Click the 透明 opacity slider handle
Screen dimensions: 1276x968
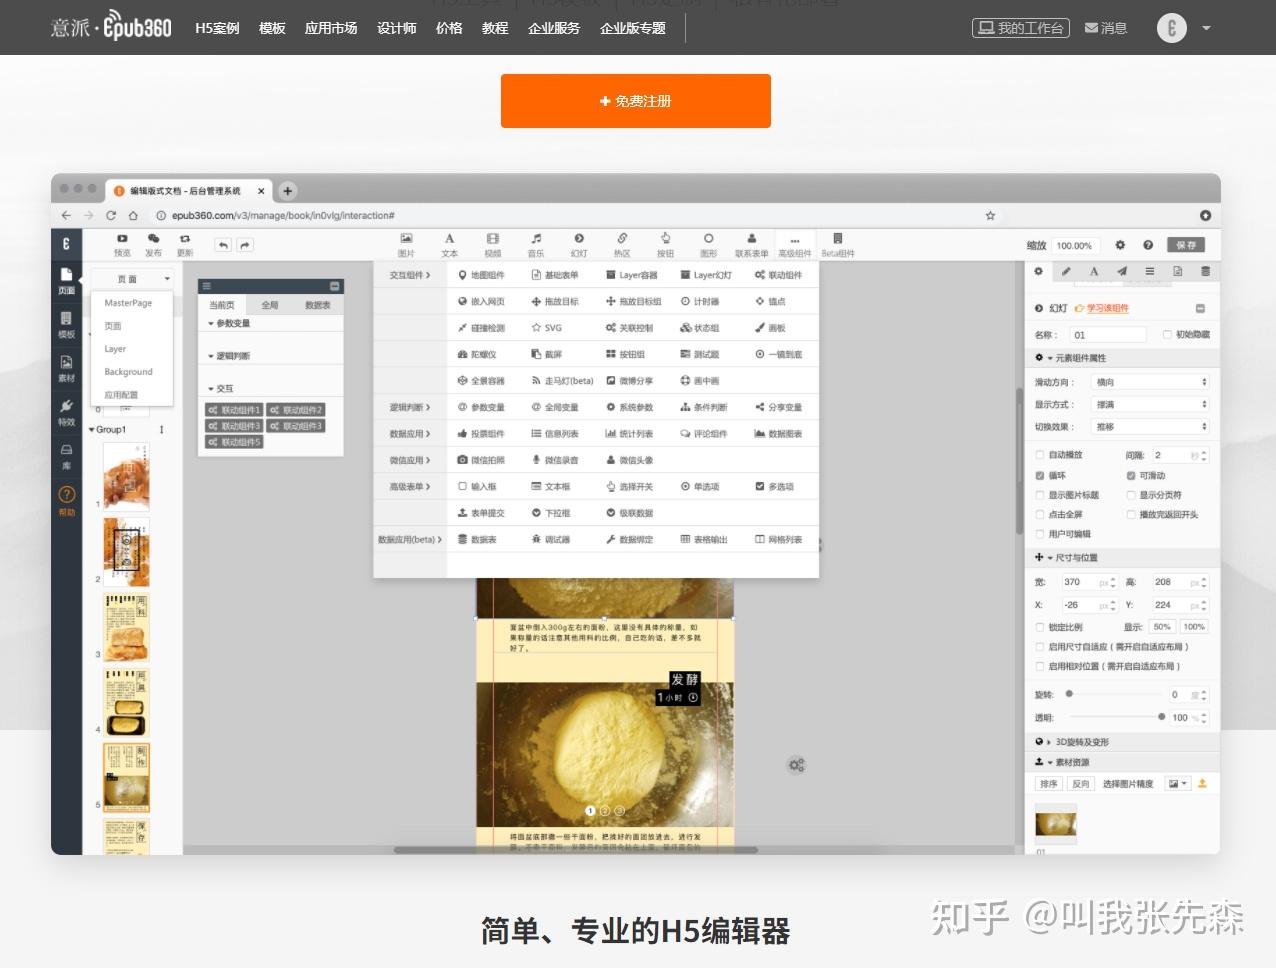pos(1161,717)
